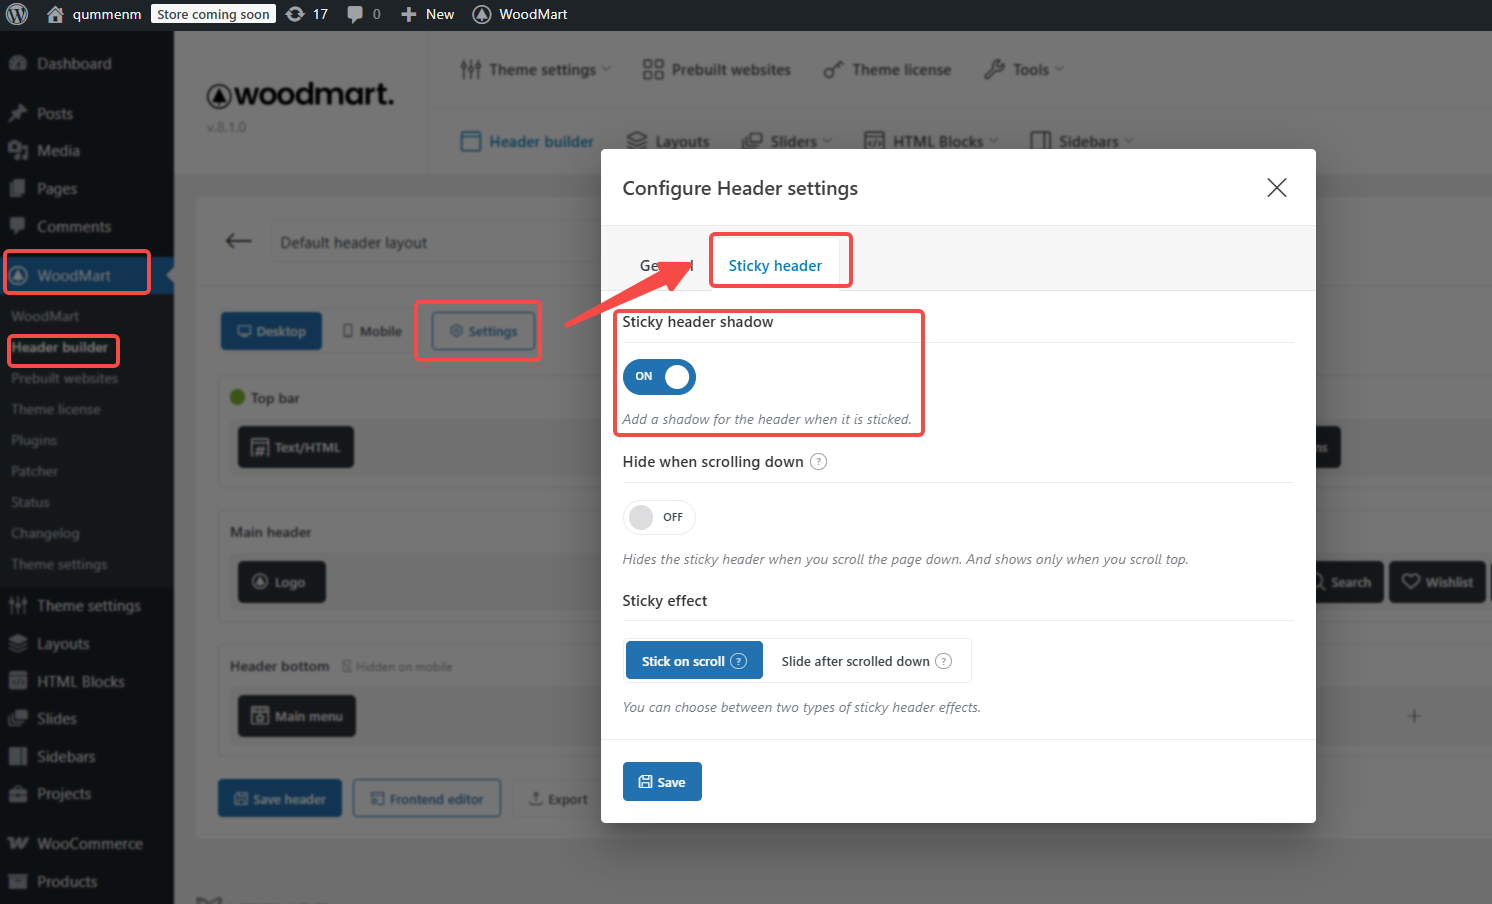The height and width of the screenshot is (904, 1492).
Task: Click help icon next to Hide when scrolling down
Action: [x=818, y=462]
